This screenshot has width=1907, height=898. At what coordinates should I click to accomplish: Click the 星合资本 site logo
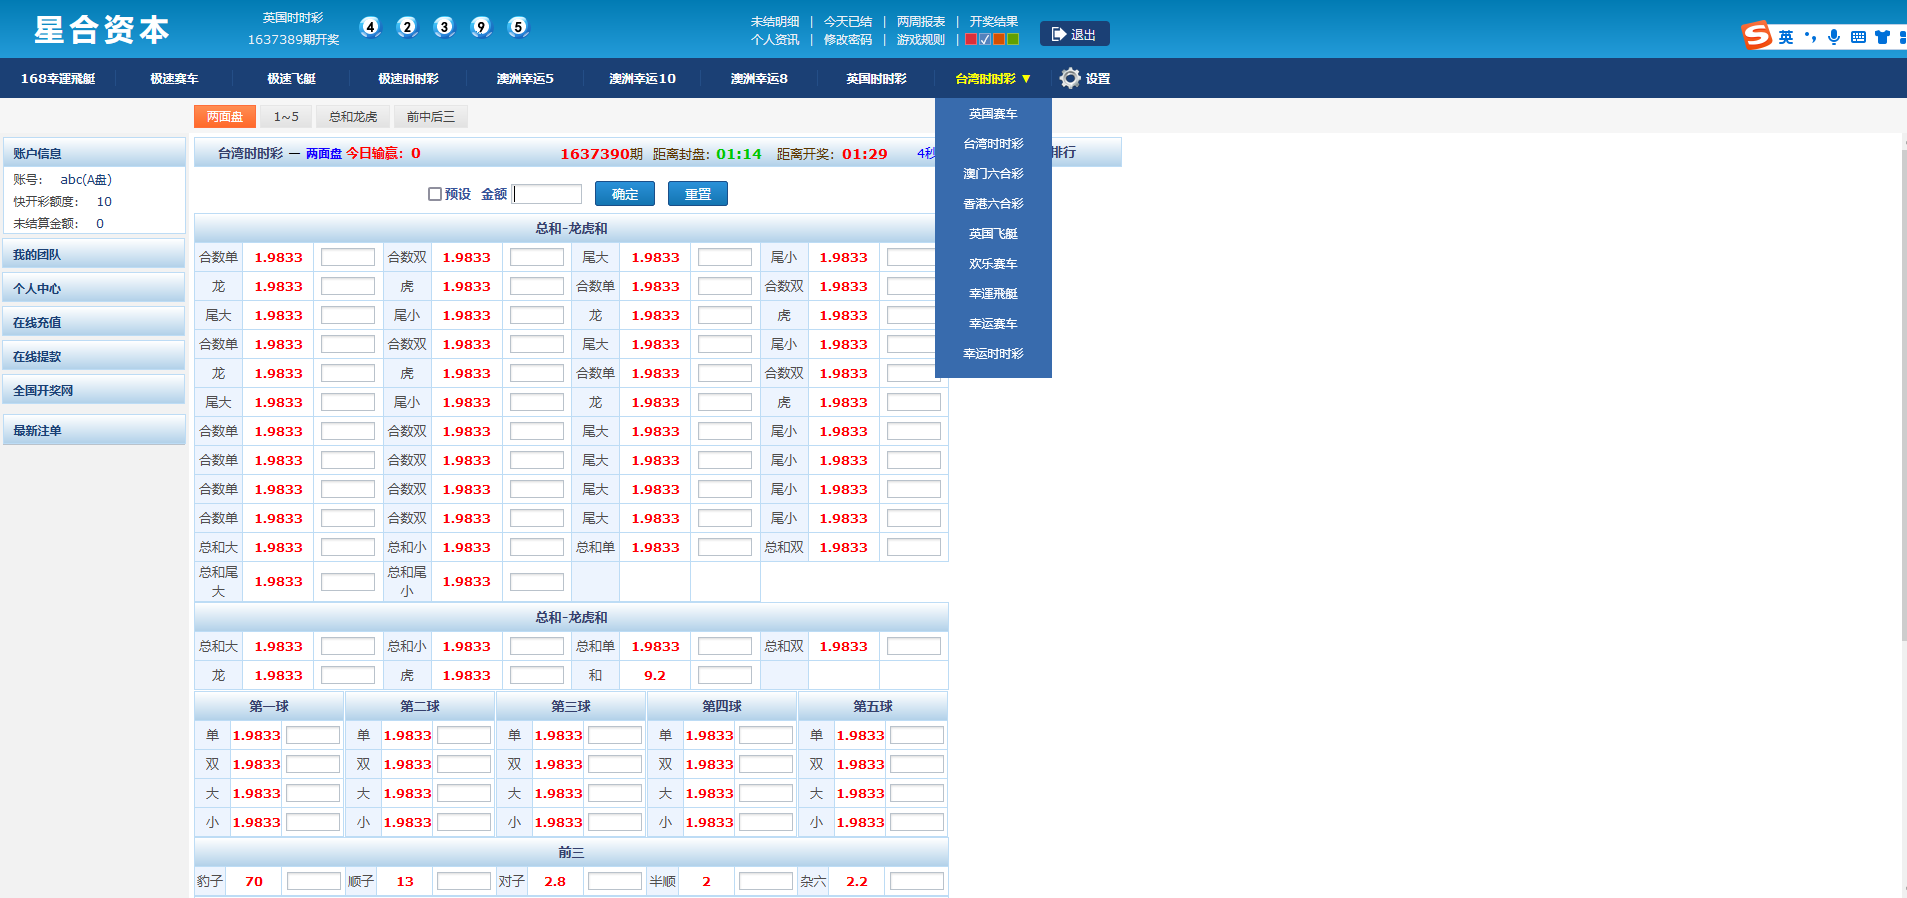pos(101,30)
